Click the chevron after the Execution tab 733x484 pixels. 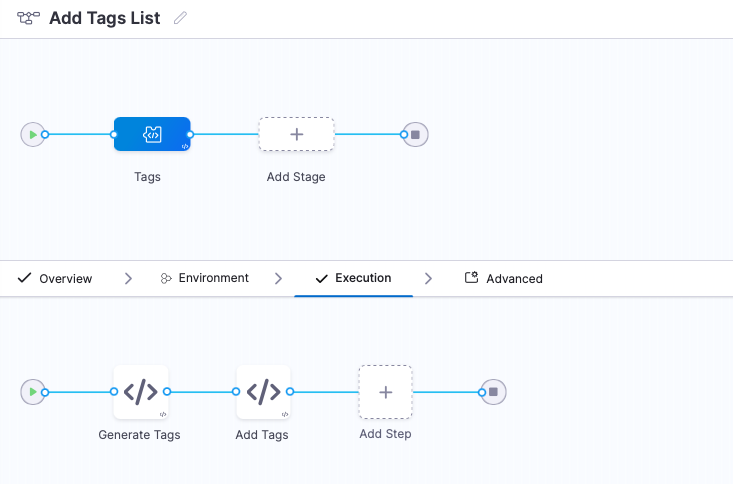428,279
